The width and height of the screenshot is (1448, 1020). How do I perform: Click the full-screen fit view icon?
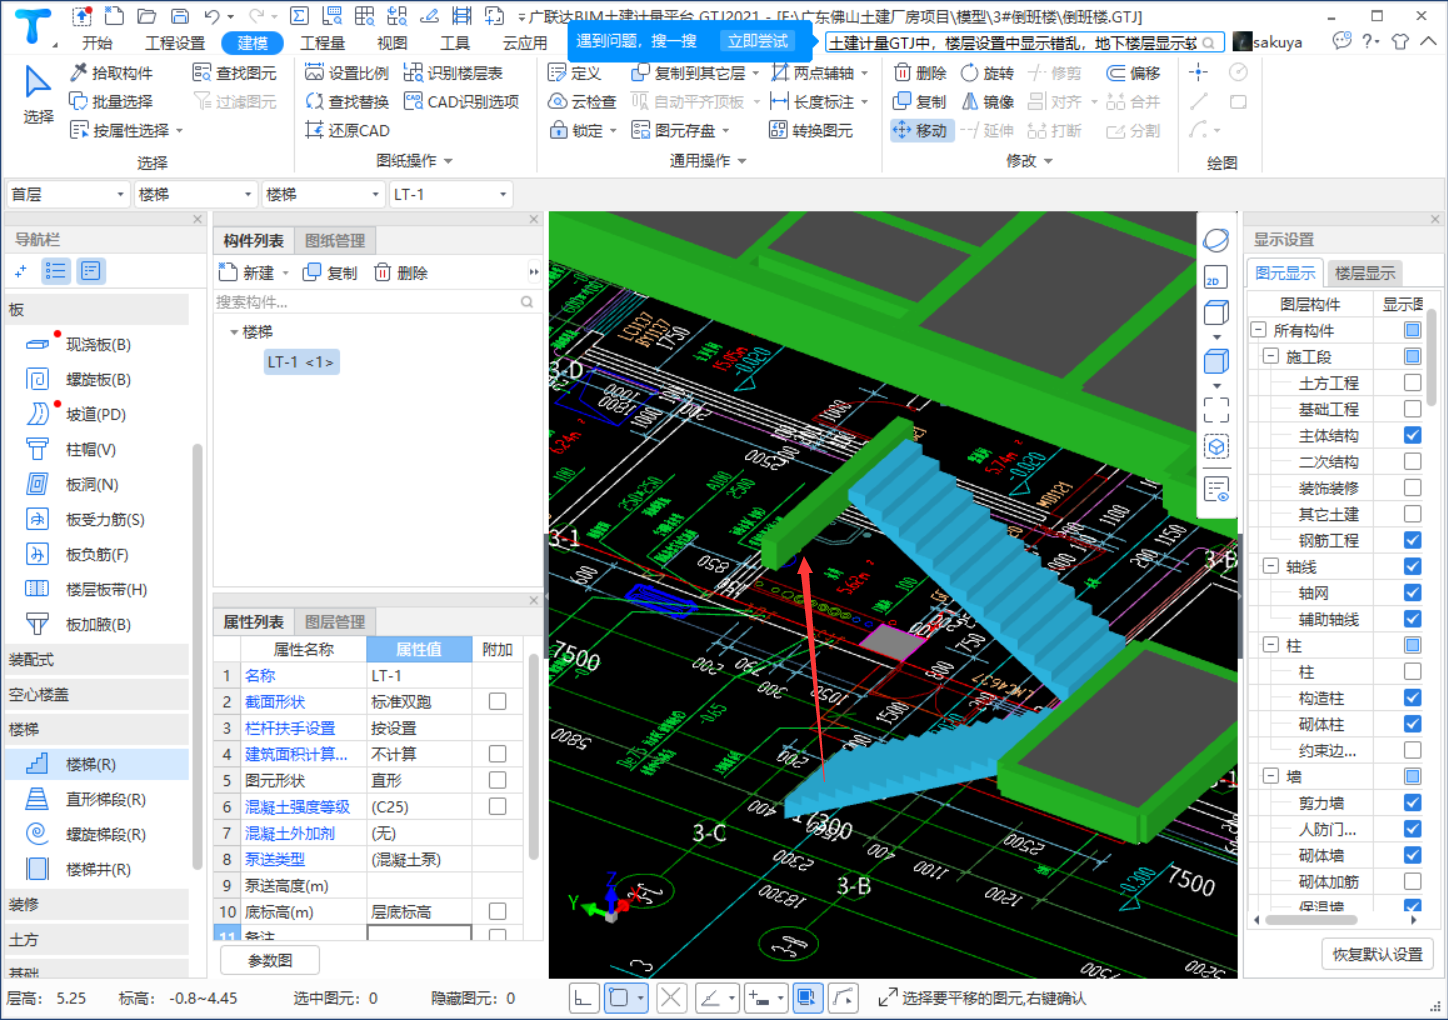pyautogui.click(x=1216, y=409)
